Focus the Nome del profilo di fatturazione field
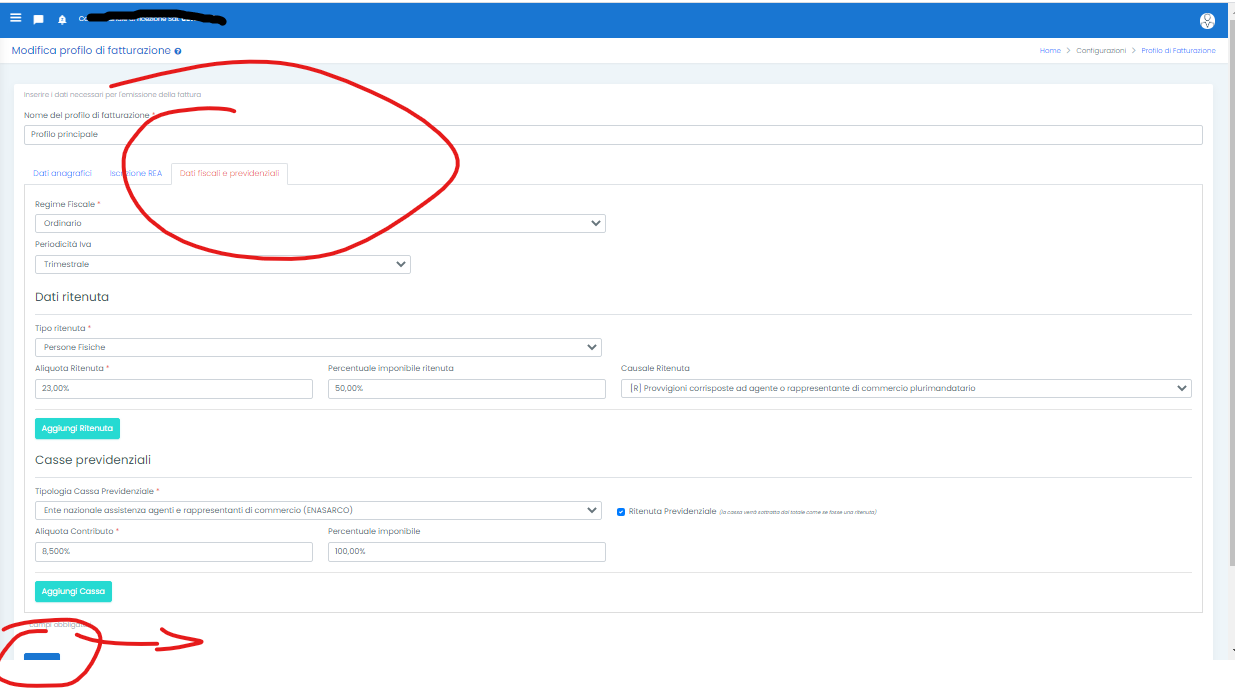Viewport: 1235px width, 689px height. (x=613, y=135)
